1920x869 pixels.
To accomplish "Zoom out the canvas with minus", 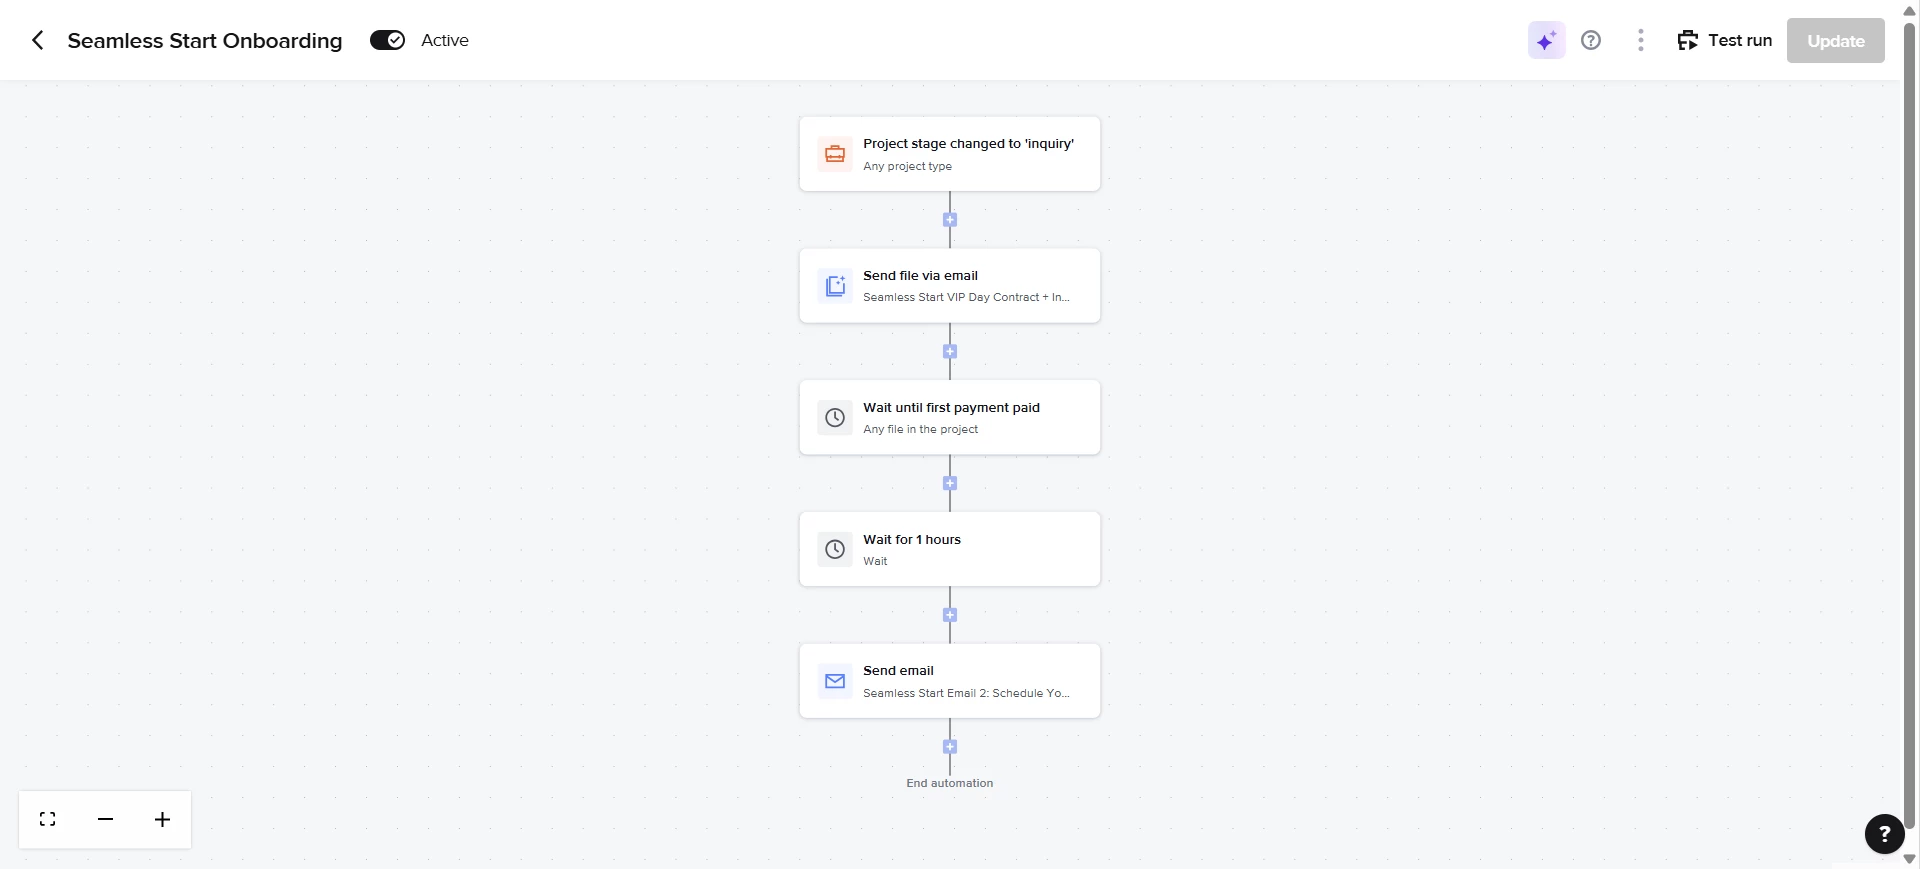I will tap(105, 820).
